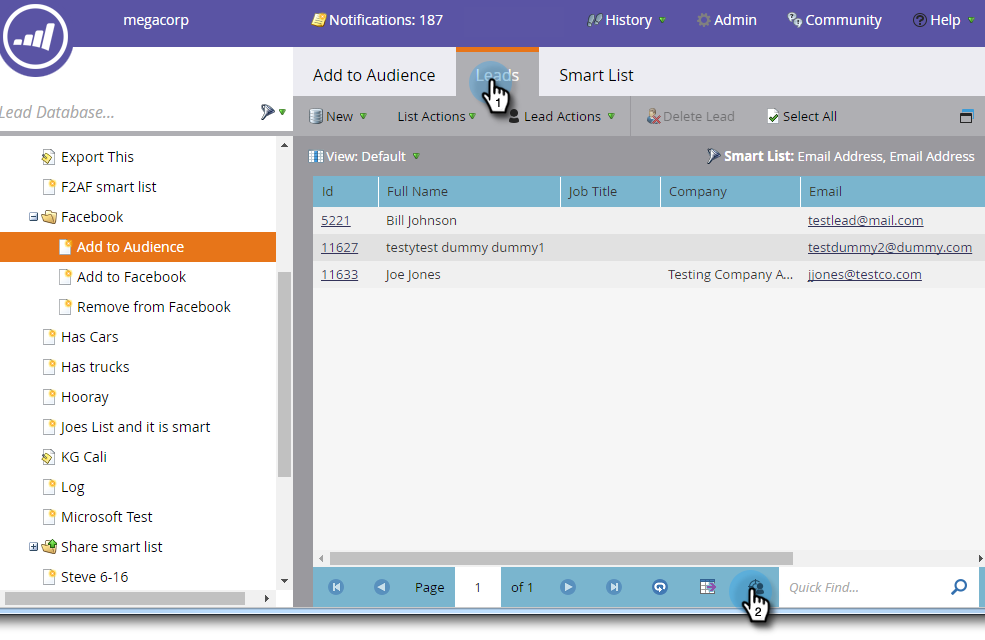Viewport: 985px width, 640px height.
Task: Click jjones@testco.com email link
Action: tap(864, 275)
